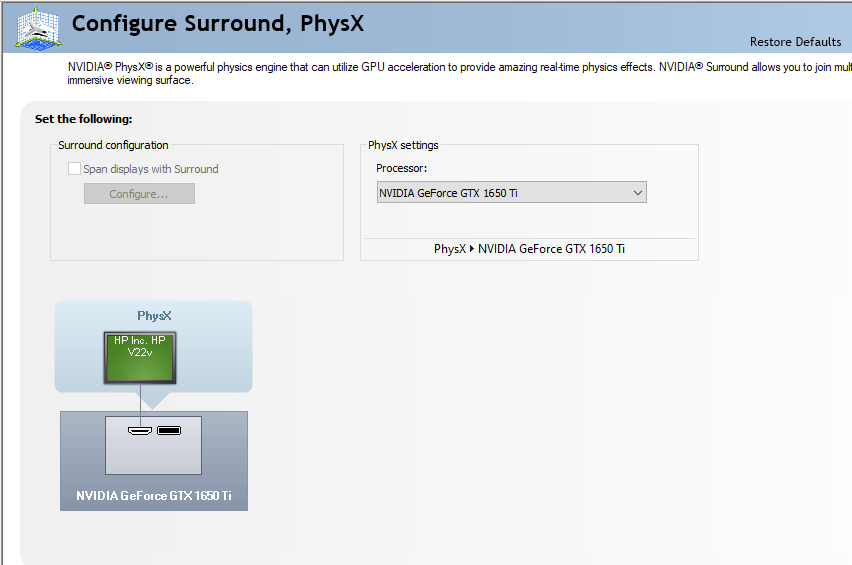The width and height of the screenshot is (852, 565).
Task: Click the PhysX settings group title
Action: tap(403, 145)
